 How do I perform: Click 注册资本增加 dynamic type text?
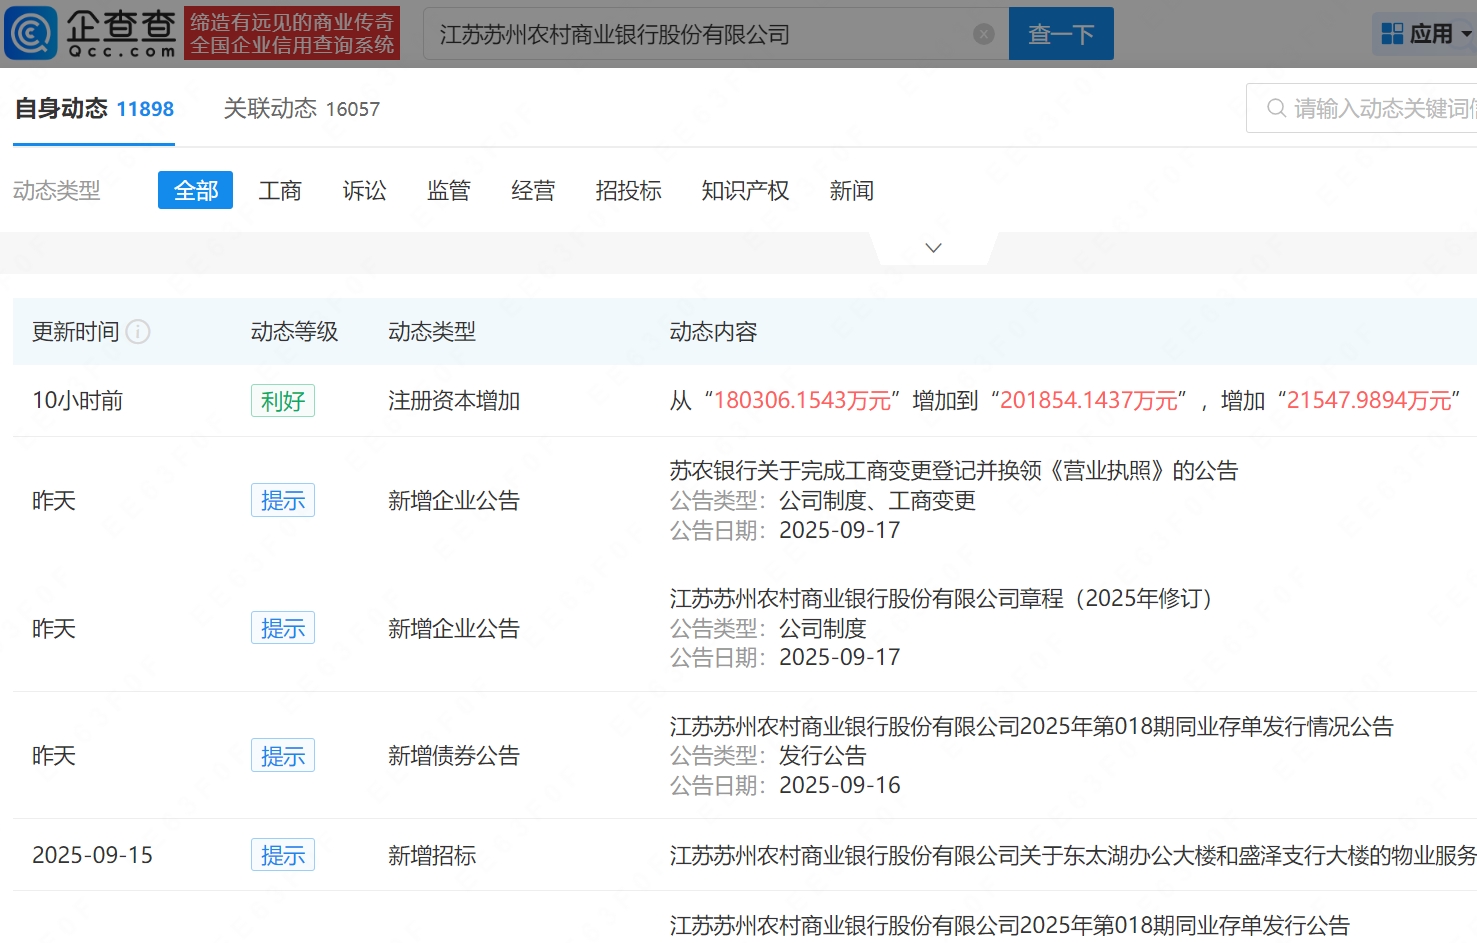[454, 400]
